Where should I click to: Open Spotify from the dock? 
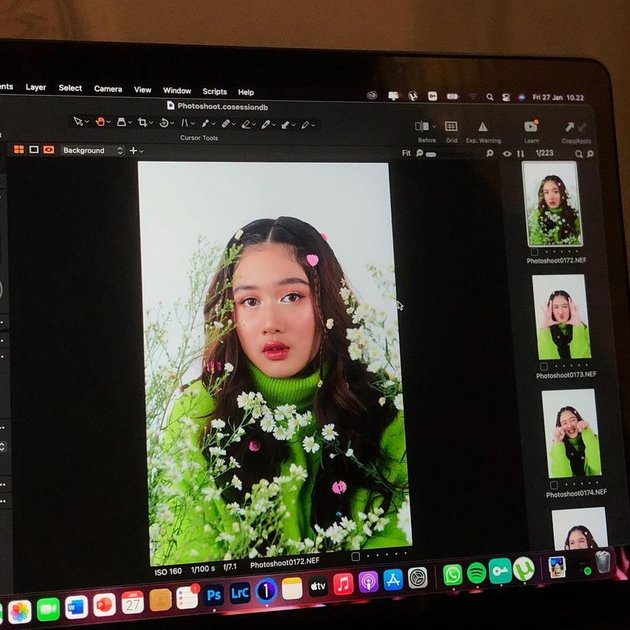point(477,573)
